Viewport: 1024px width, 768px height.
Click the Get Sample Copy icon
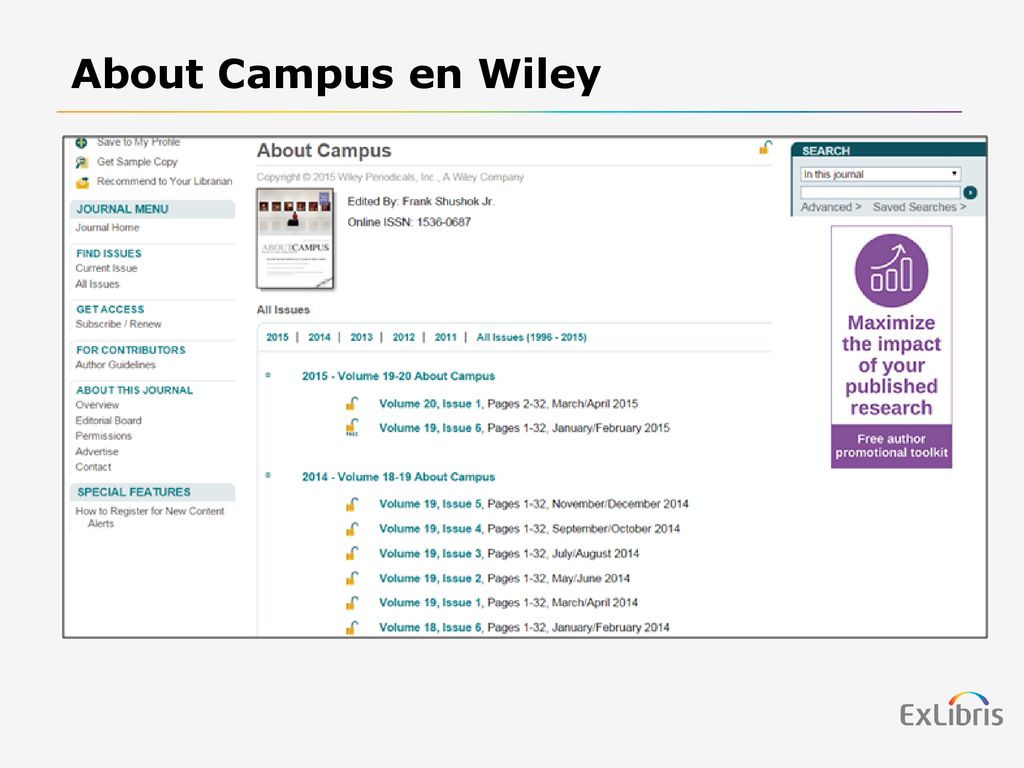tap(82, 162)
